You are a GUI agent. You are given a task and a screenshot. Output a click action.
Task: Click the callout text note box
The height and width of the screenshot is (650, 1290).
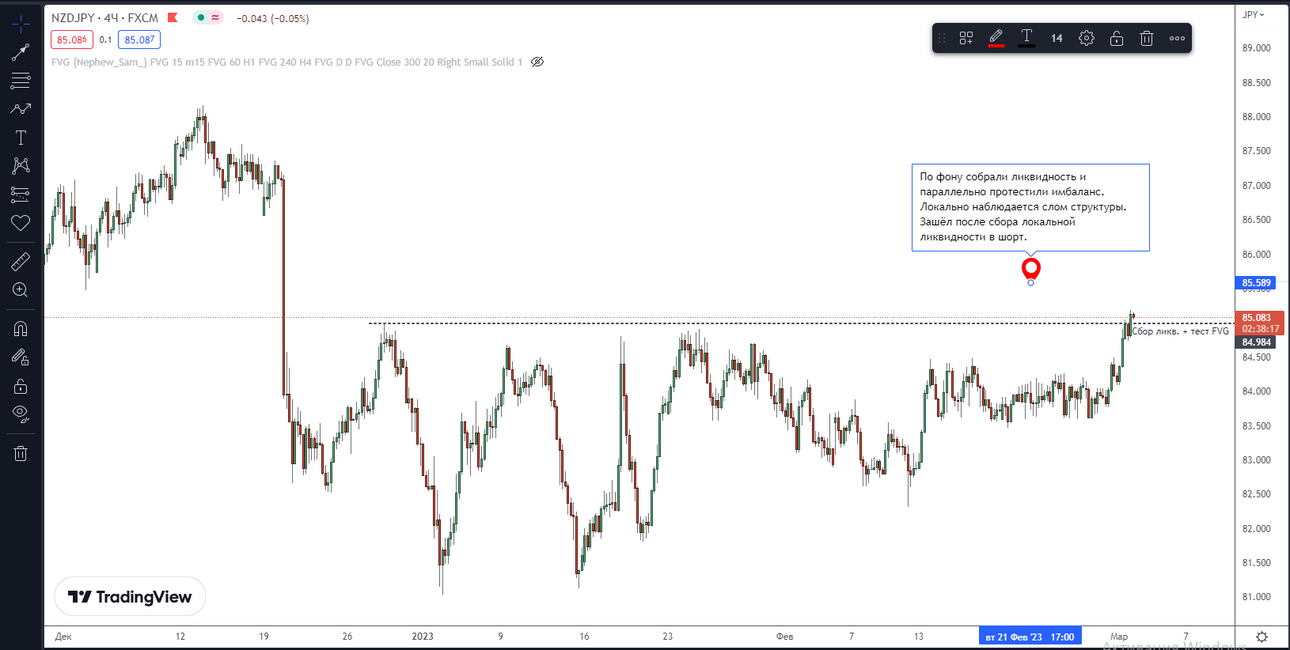point(1030,207)
